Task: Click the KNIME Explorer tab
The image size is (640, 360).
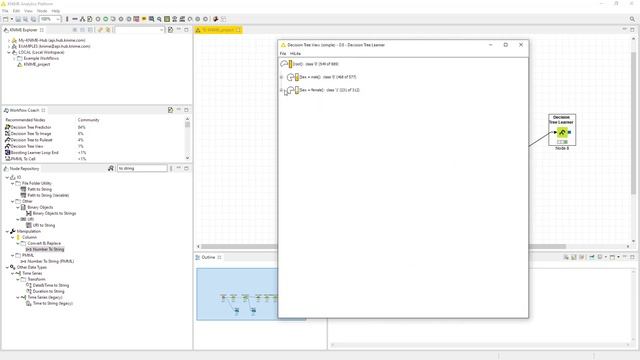Action: [x=24, y=30]
